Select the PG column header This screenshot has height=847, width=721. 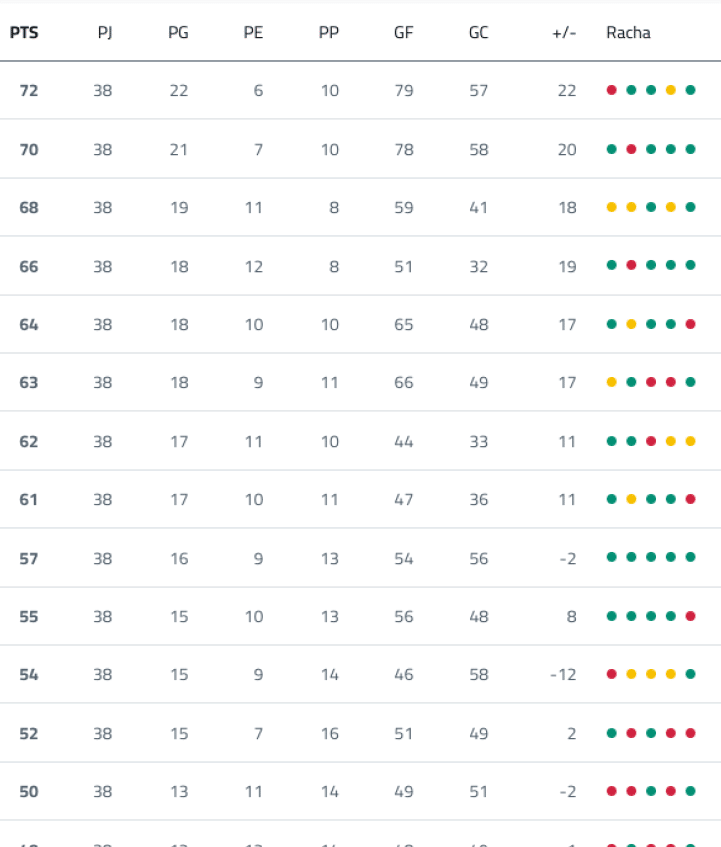coord(178,33)
